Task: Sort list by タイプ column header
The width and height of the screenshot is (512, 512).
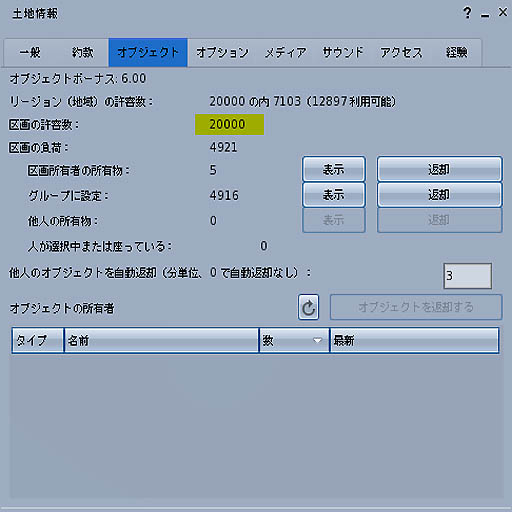Action: (38, 340)
